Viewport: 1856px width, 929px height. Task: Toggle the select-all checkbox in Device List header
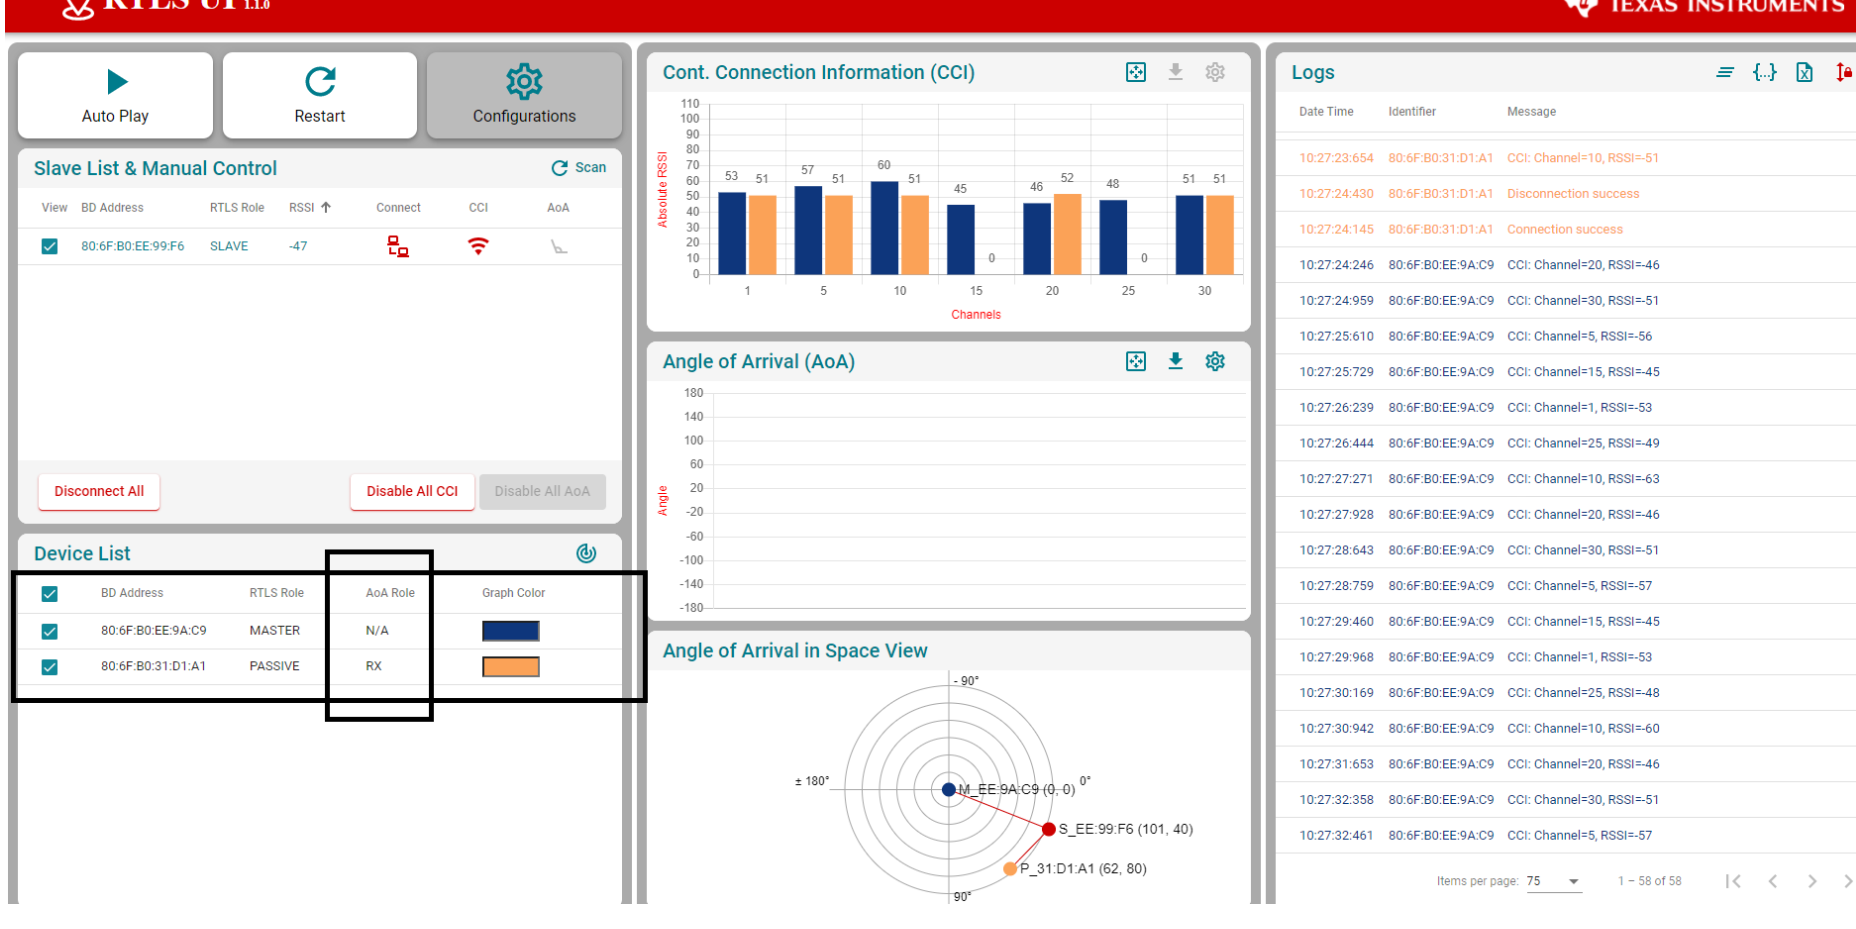pos(49,594)
